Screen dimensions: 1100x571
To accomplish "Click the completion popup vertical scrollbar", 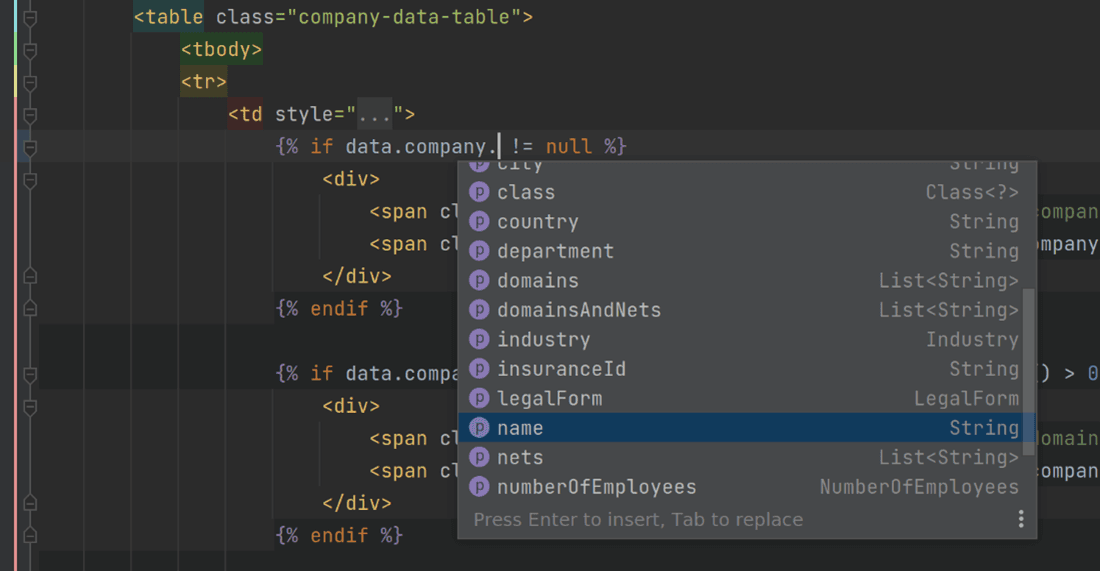I will [1029, 370].
